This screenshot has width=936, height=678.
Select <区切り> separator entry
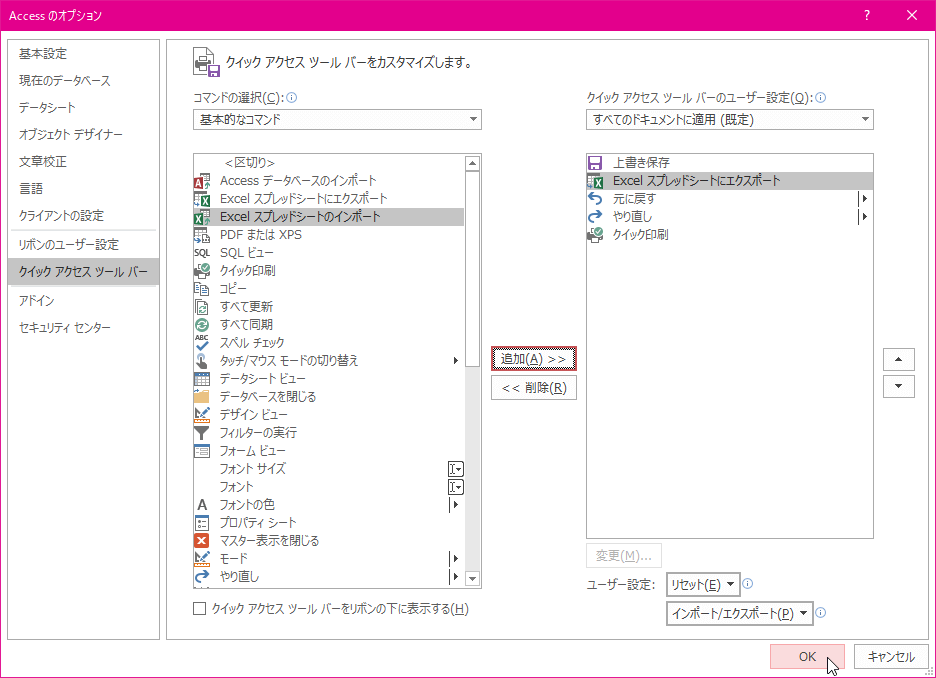pyautogui.click(x=328, y=162)
